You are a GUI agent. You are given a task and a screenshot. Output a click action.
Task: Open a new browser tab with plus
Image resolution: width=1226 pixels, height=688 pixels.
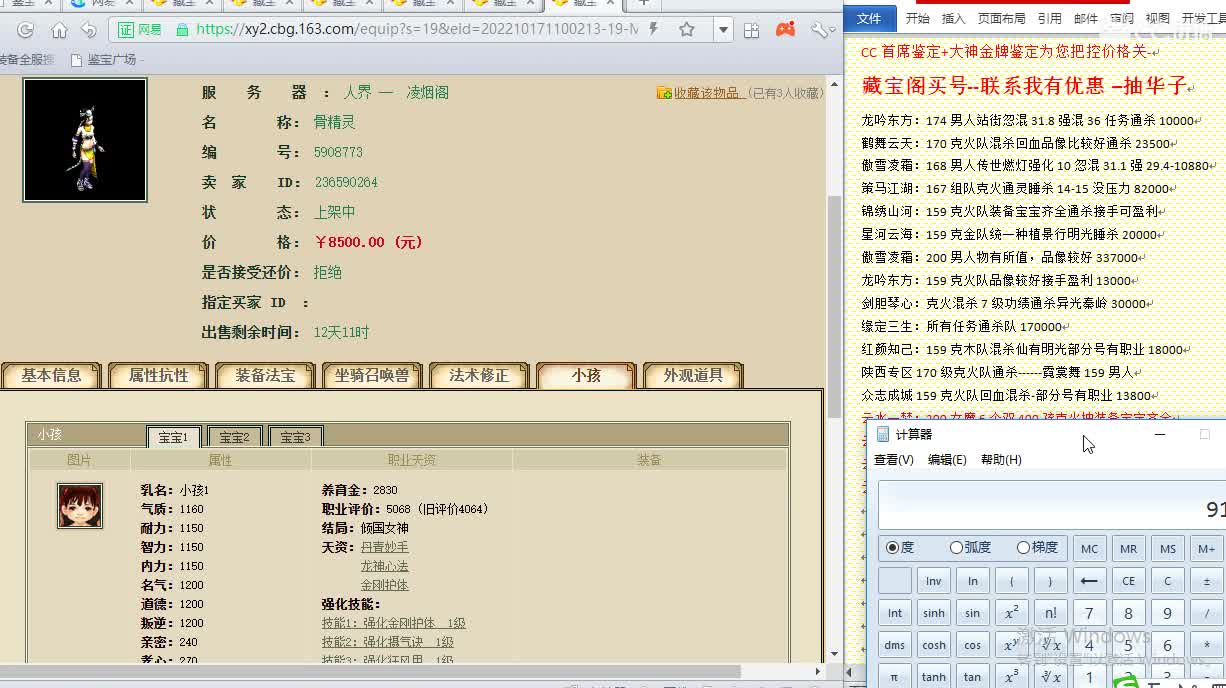644,3
